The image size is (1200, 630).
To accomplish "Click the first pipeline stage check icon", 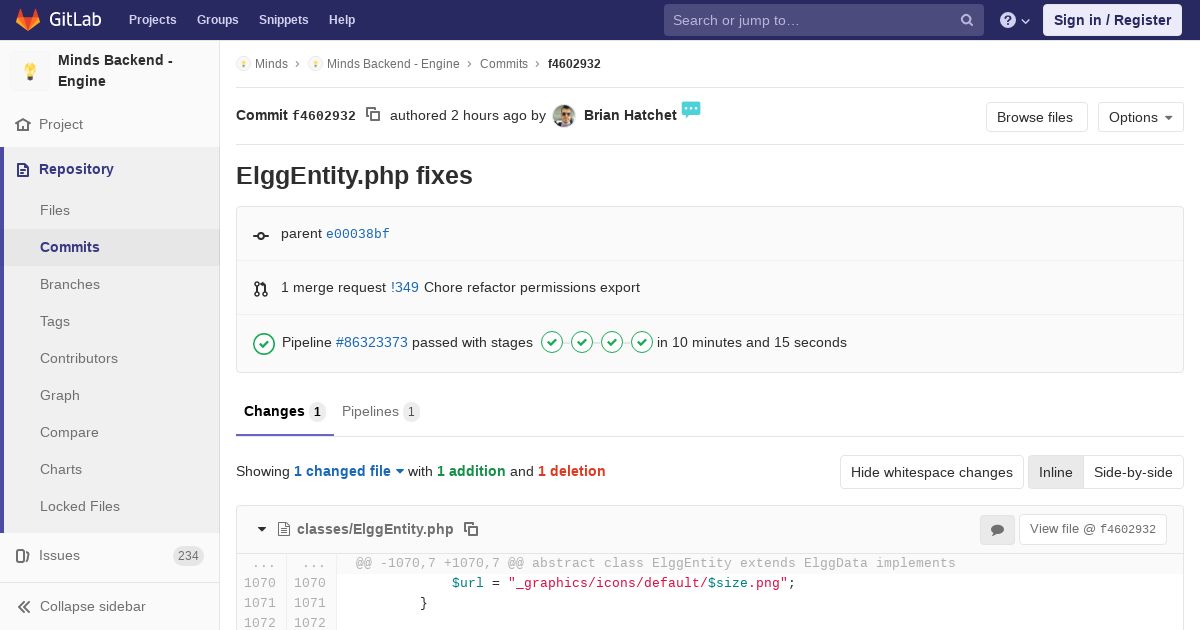I will pos(552,342).
